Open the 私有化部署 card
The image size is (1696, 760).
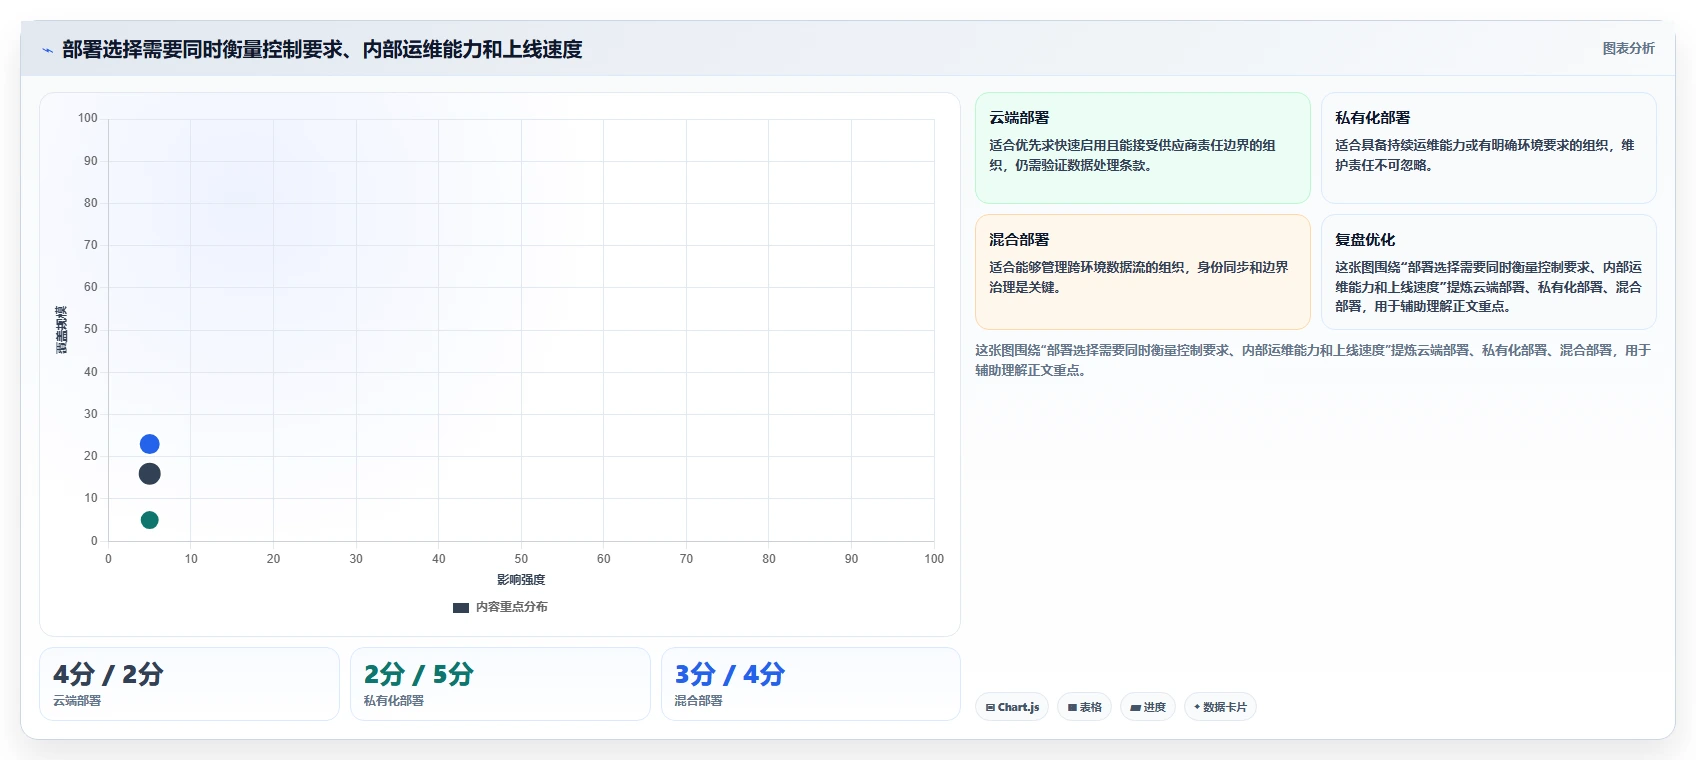[x=1488, y=148]
